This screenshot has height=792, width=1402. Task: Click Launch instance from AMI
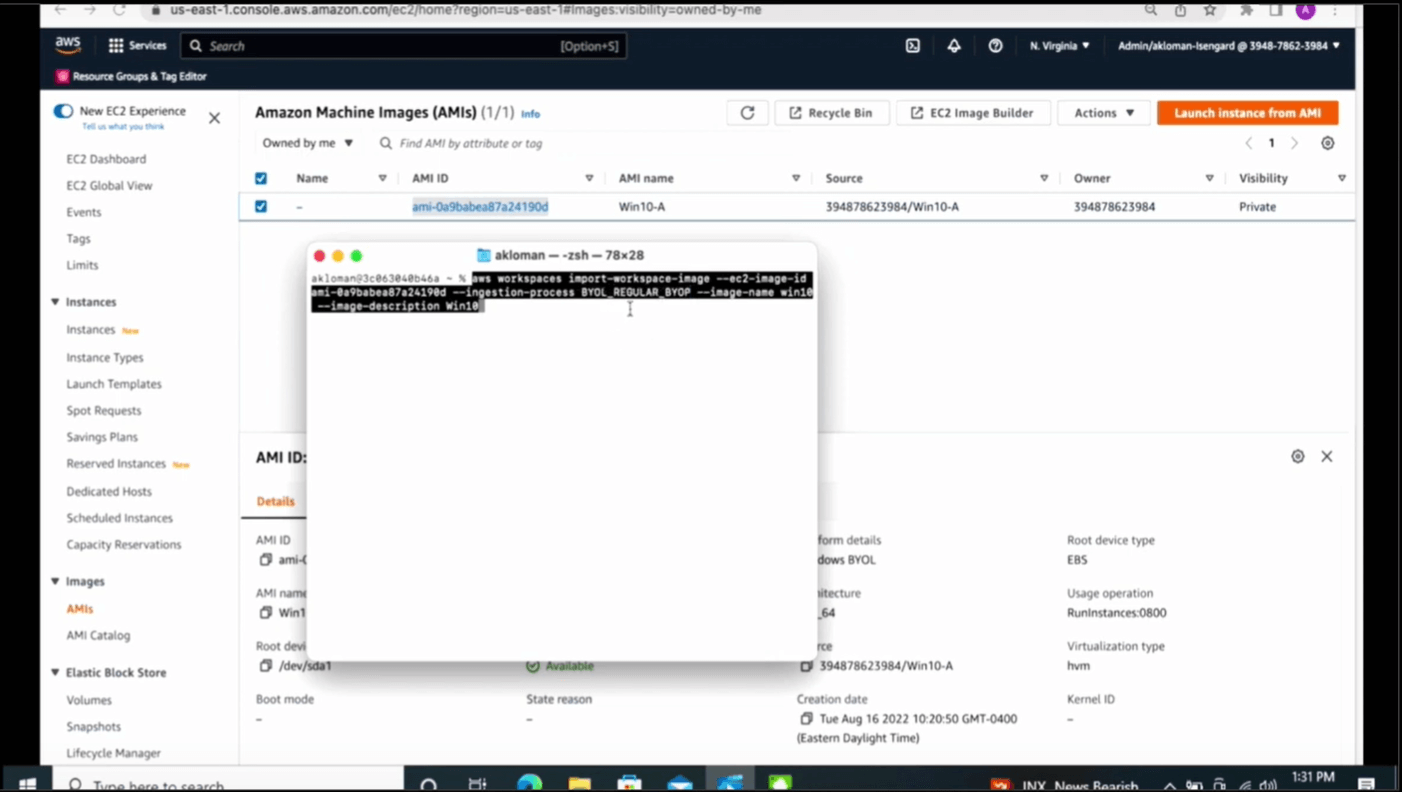coord(1246,112)
